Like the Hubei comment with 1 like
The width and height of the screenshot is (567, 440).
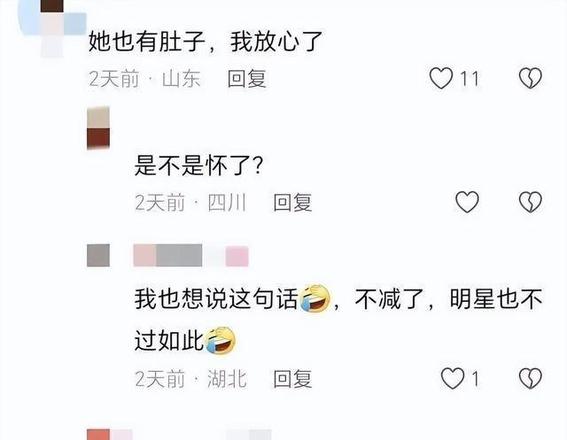tap(452, 379)
